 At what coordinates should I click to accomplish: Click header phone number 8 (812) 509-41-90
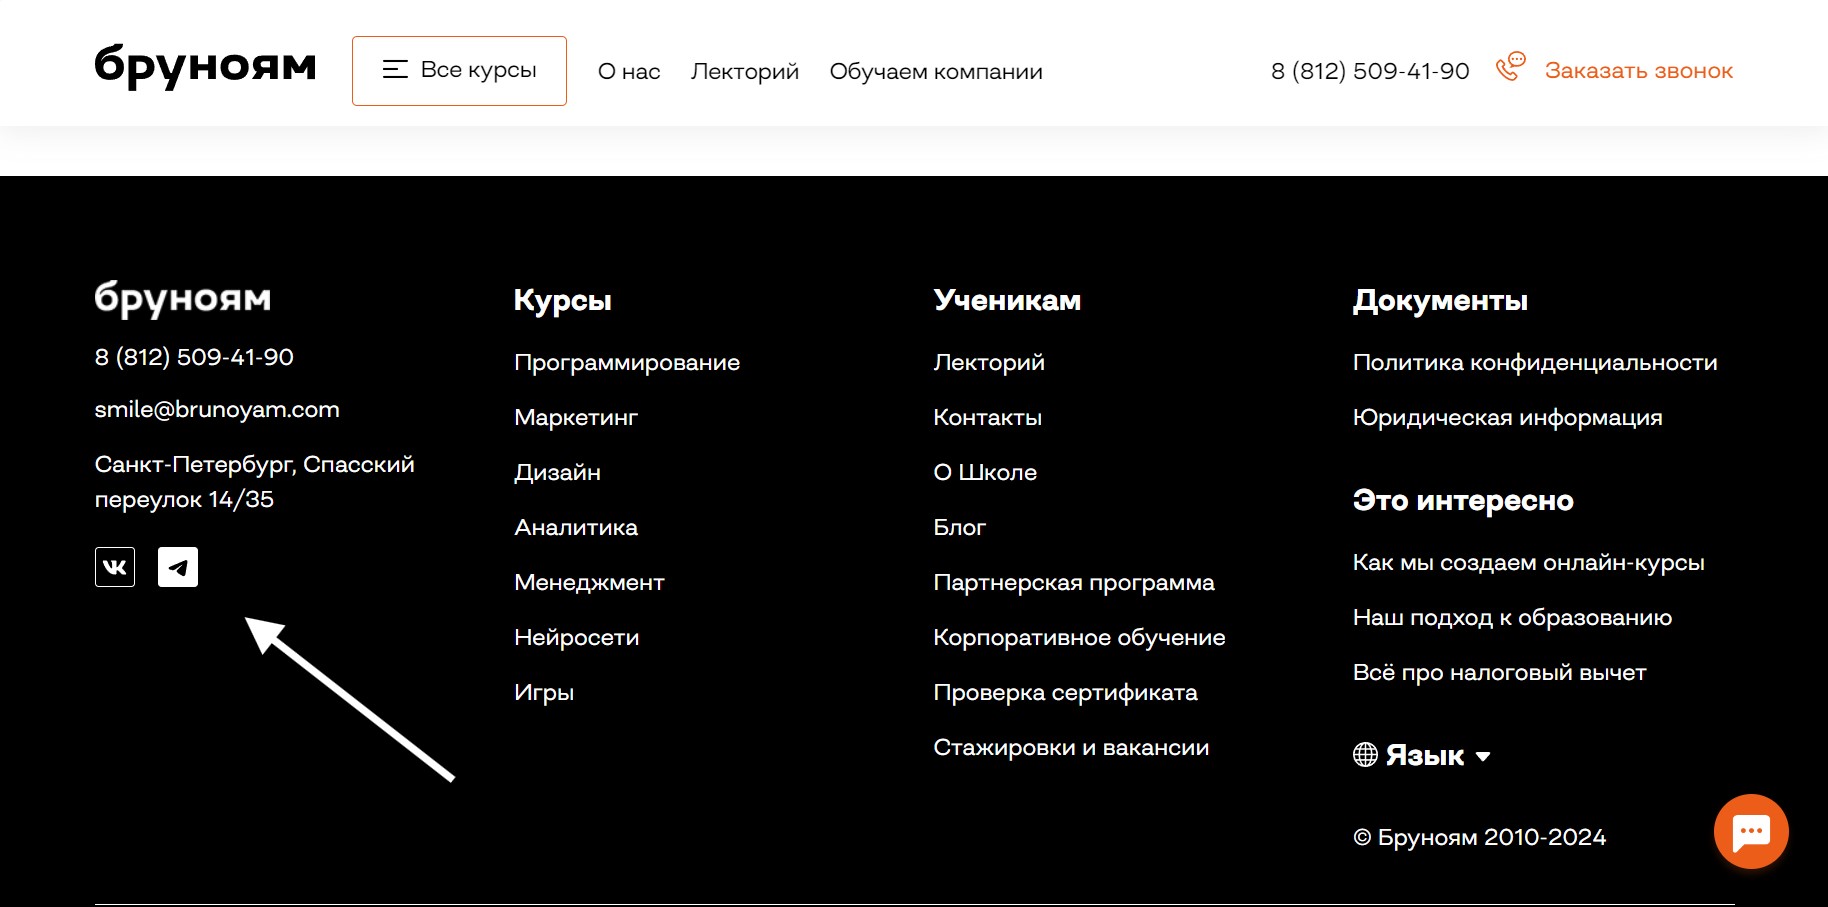point(1370,71)
